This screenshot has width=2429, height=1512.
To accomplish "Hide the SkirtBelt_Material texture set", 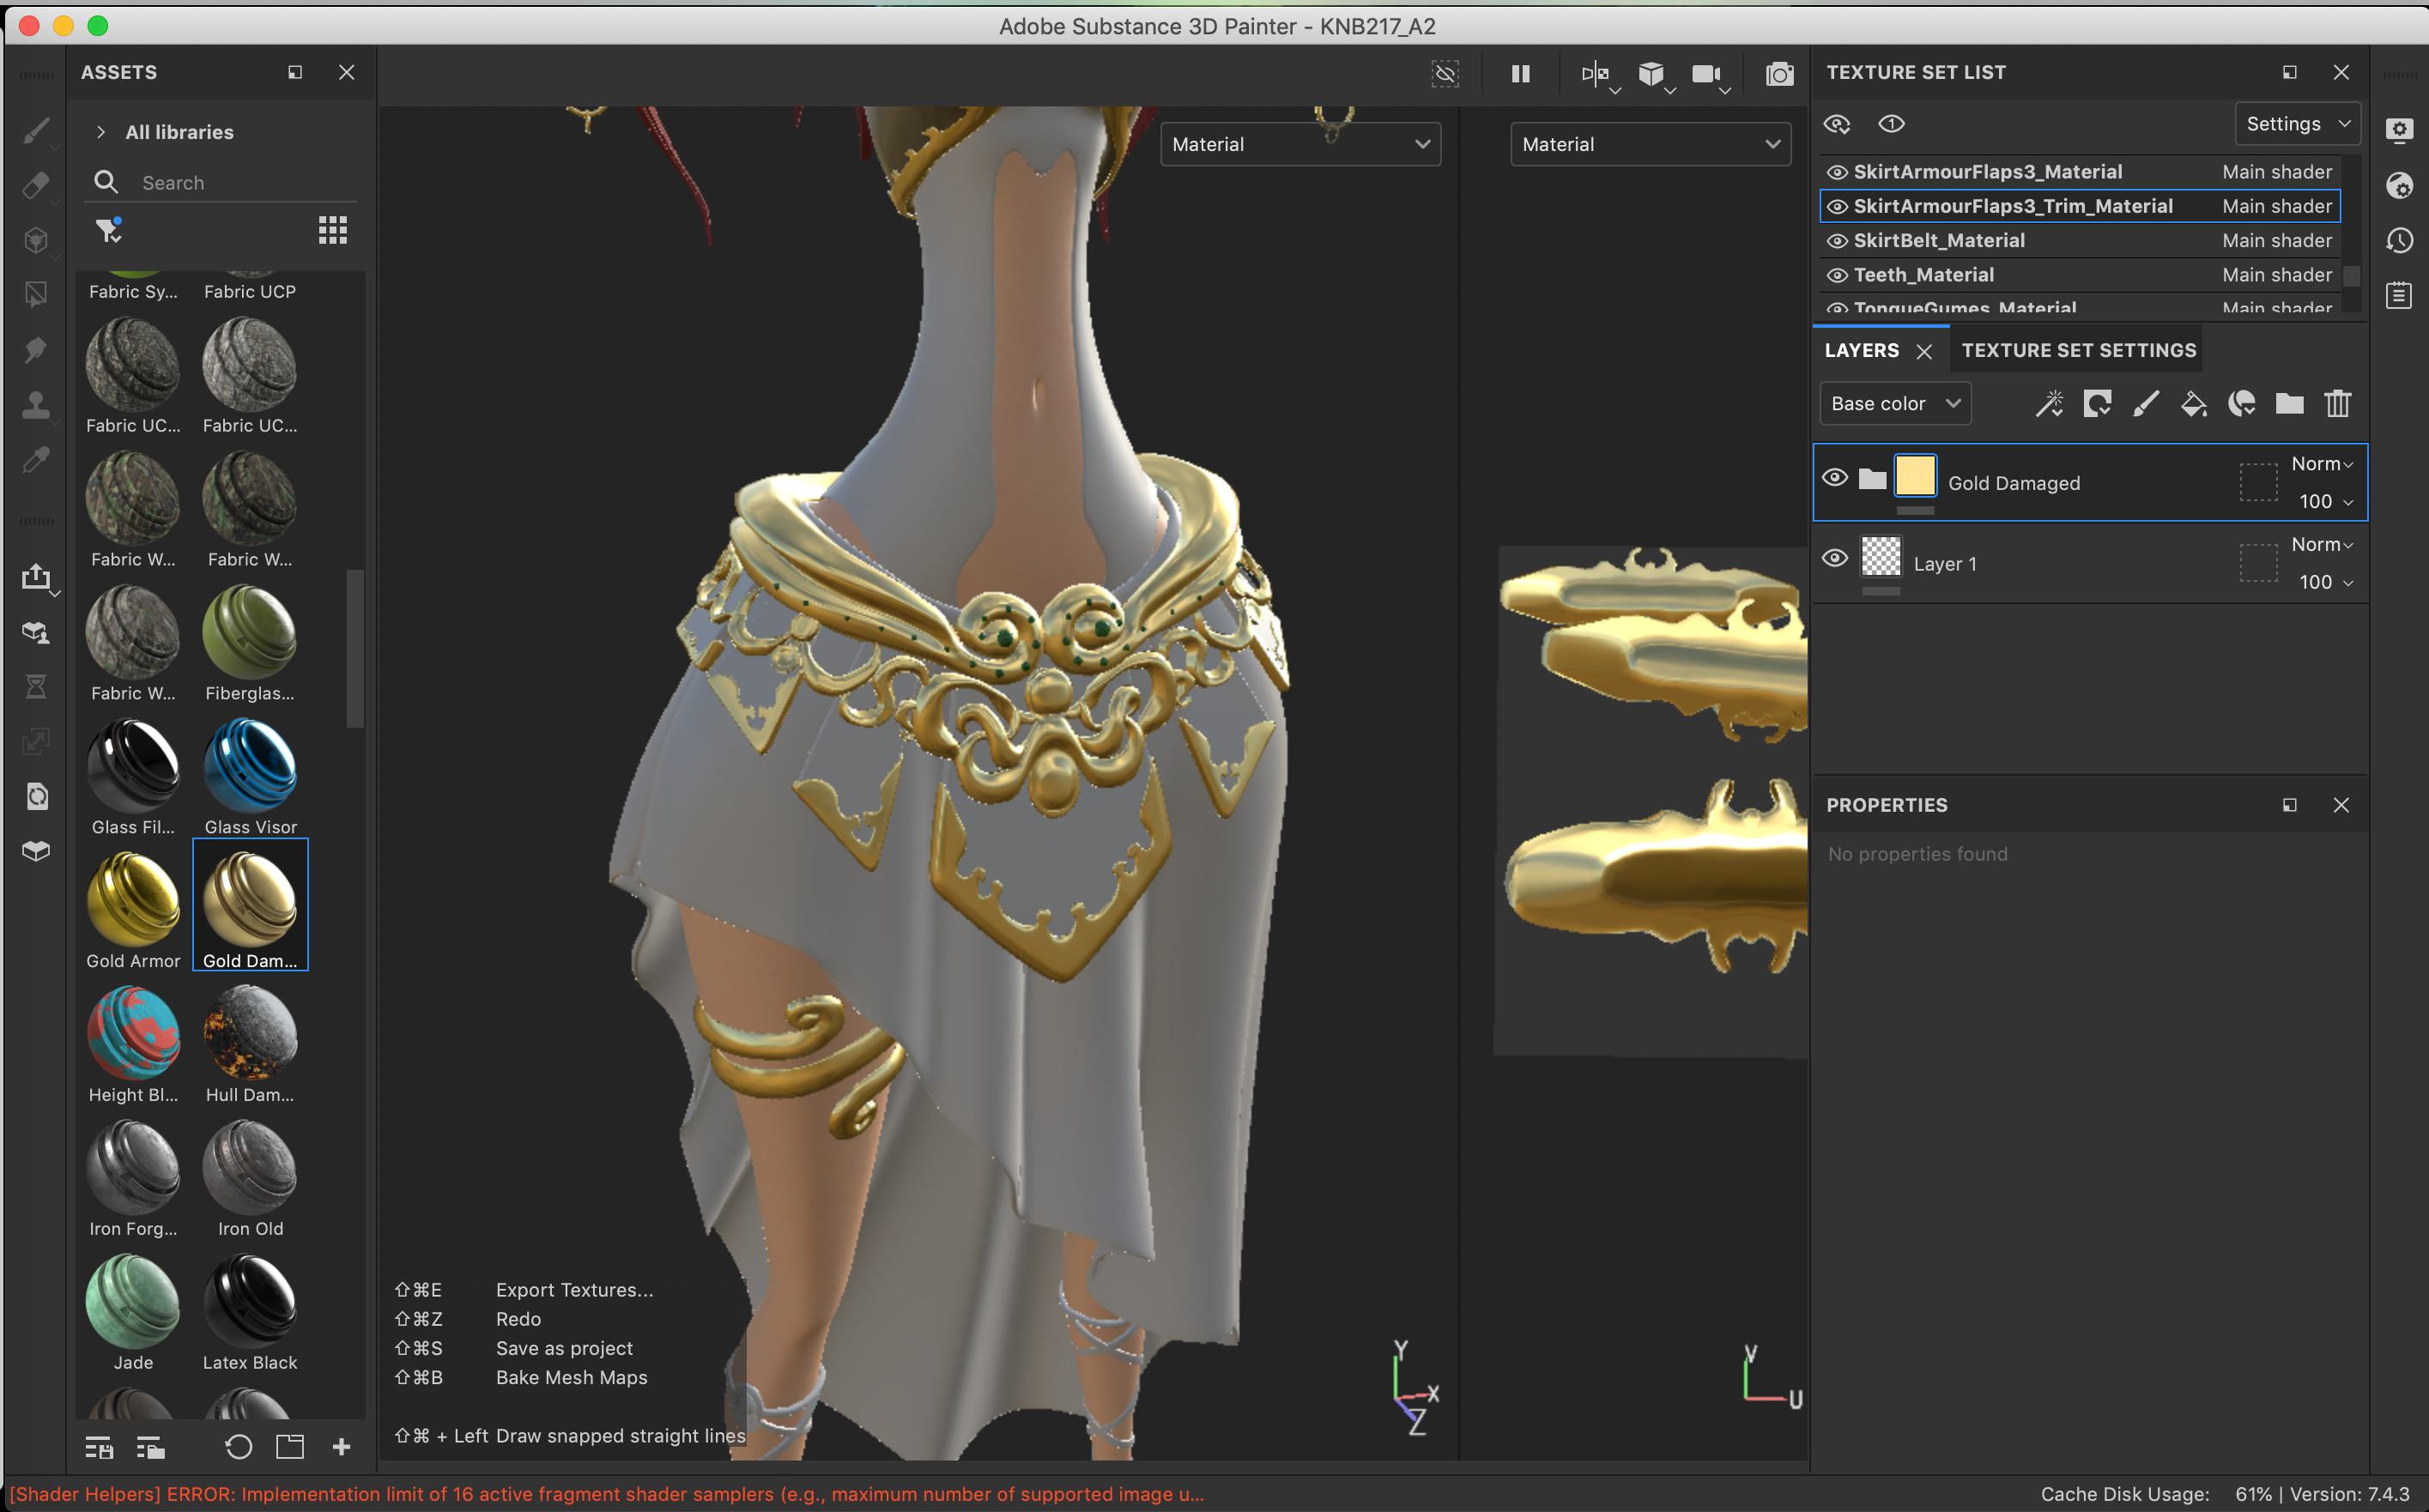I will click(x=1837, y=241).
